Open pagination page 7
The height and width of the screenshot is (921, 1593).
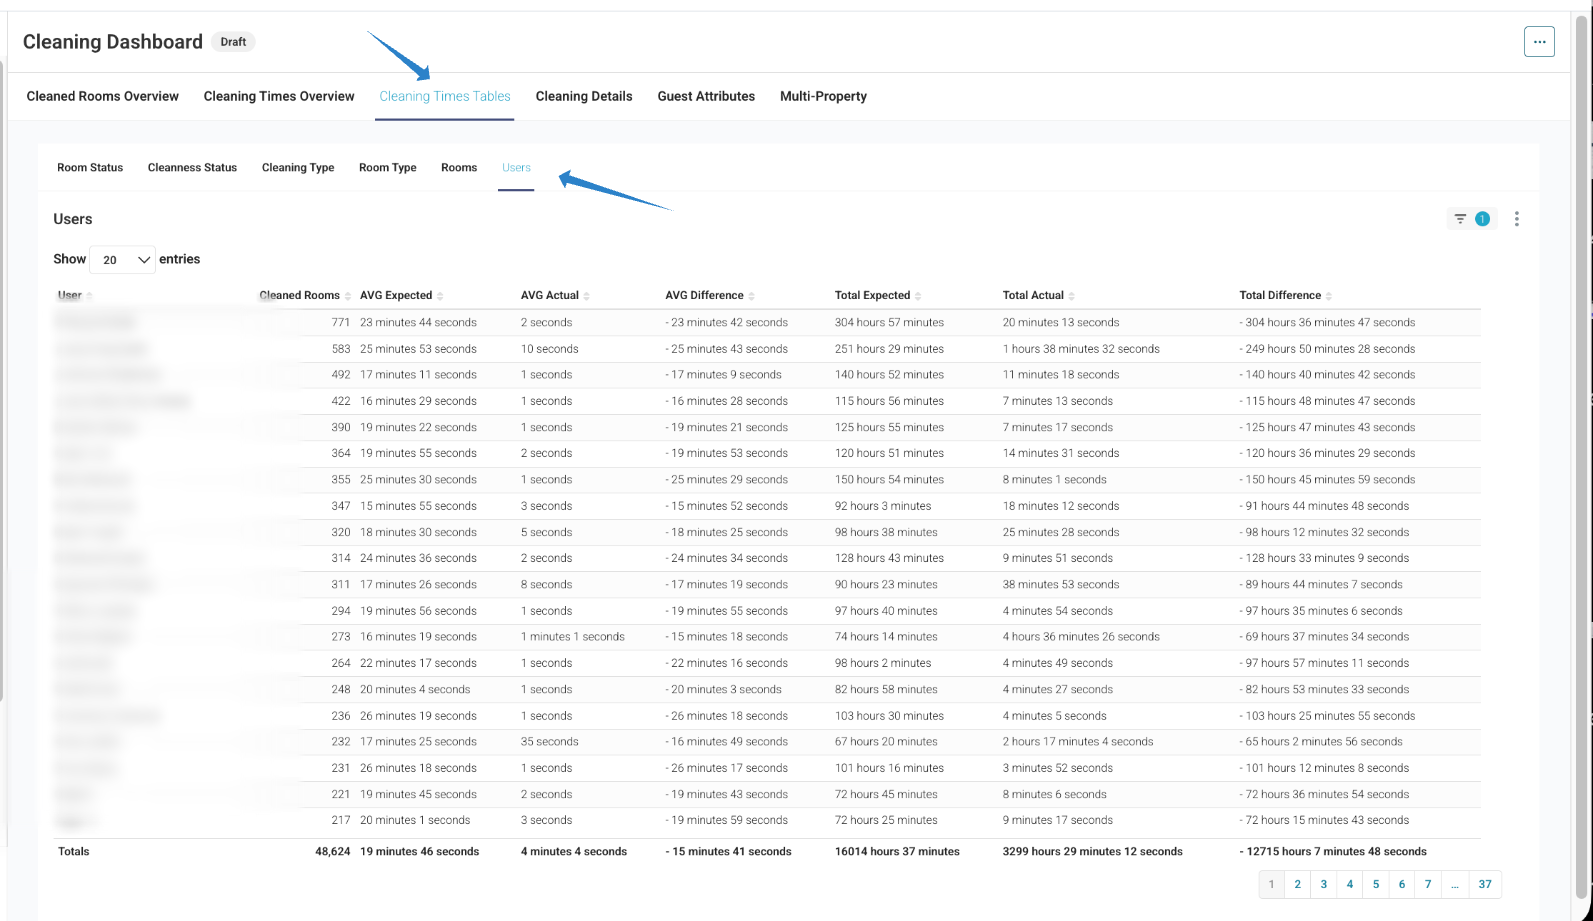1428,884
